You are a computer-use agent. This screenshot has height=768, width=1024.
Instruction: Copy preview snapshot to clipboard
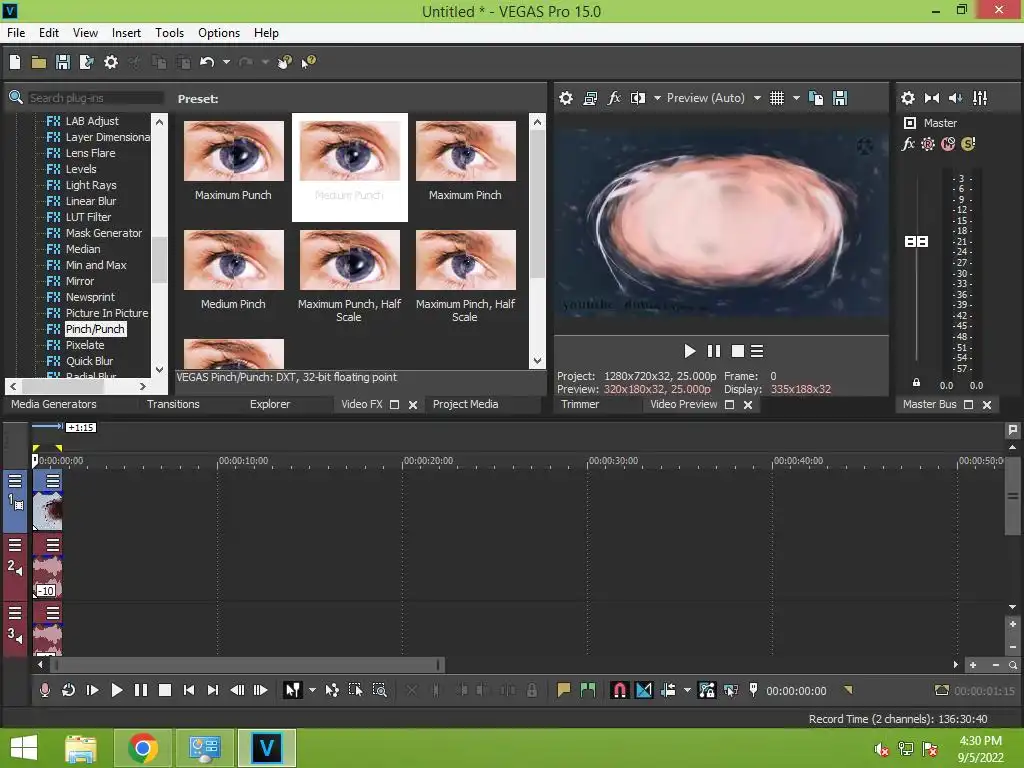point(816,98)
